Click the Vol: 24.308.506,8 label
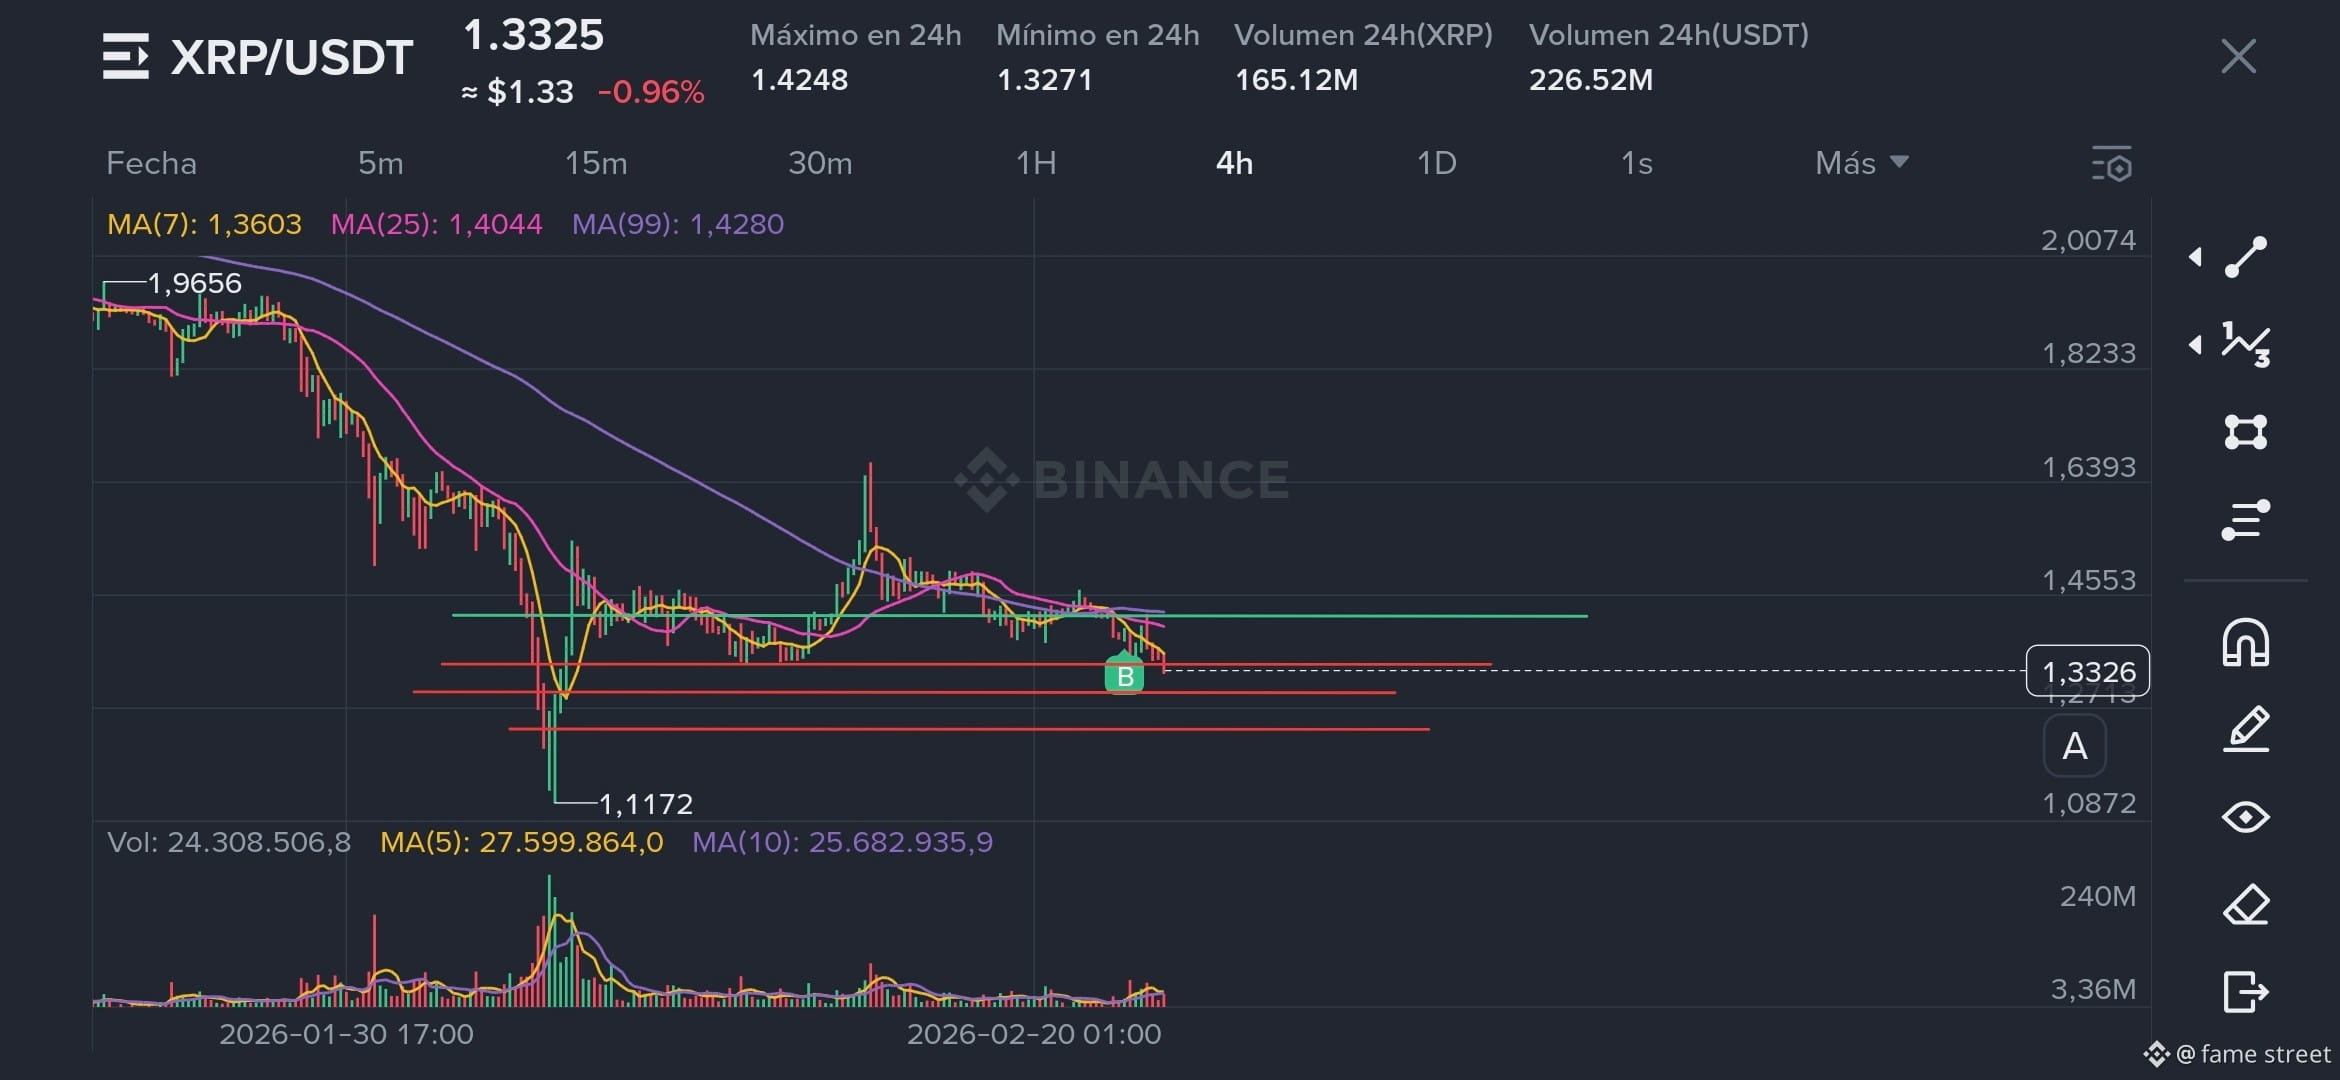The height and width of the screenshot is (1080, 2340). pos(229,842)
